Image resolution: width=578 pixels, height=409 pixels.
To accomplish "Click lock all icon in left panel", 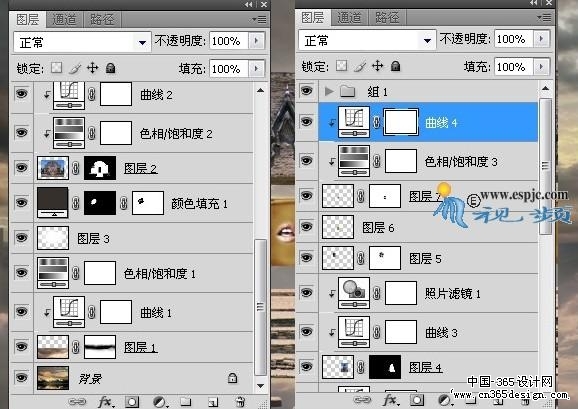I will [x=110, y=68].
